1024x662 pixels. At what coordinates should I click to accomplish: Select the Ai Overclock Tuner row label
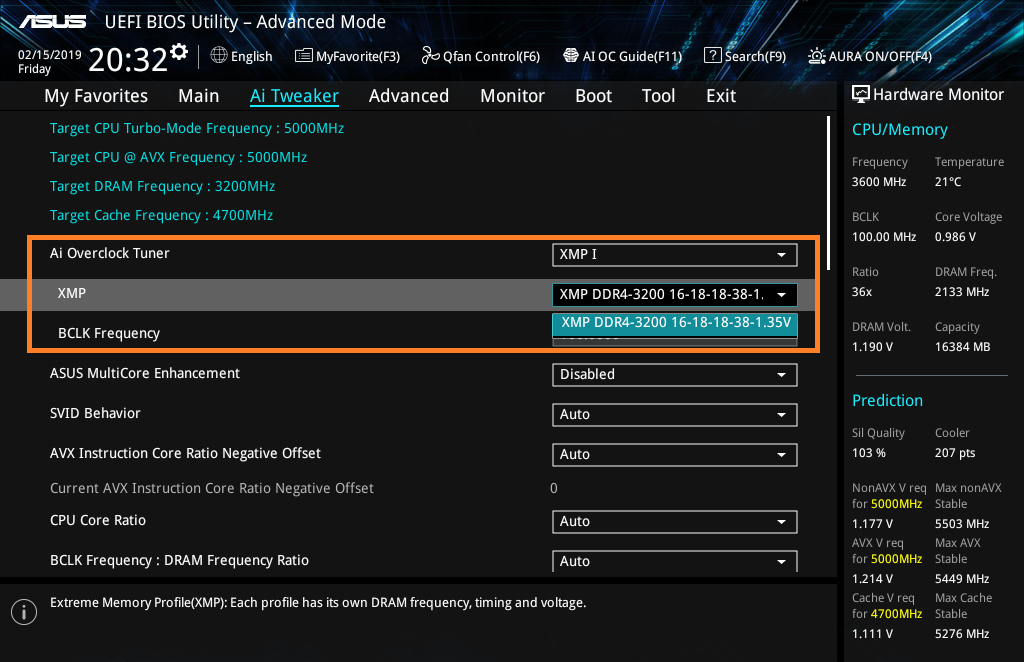[x=110, y=253]
